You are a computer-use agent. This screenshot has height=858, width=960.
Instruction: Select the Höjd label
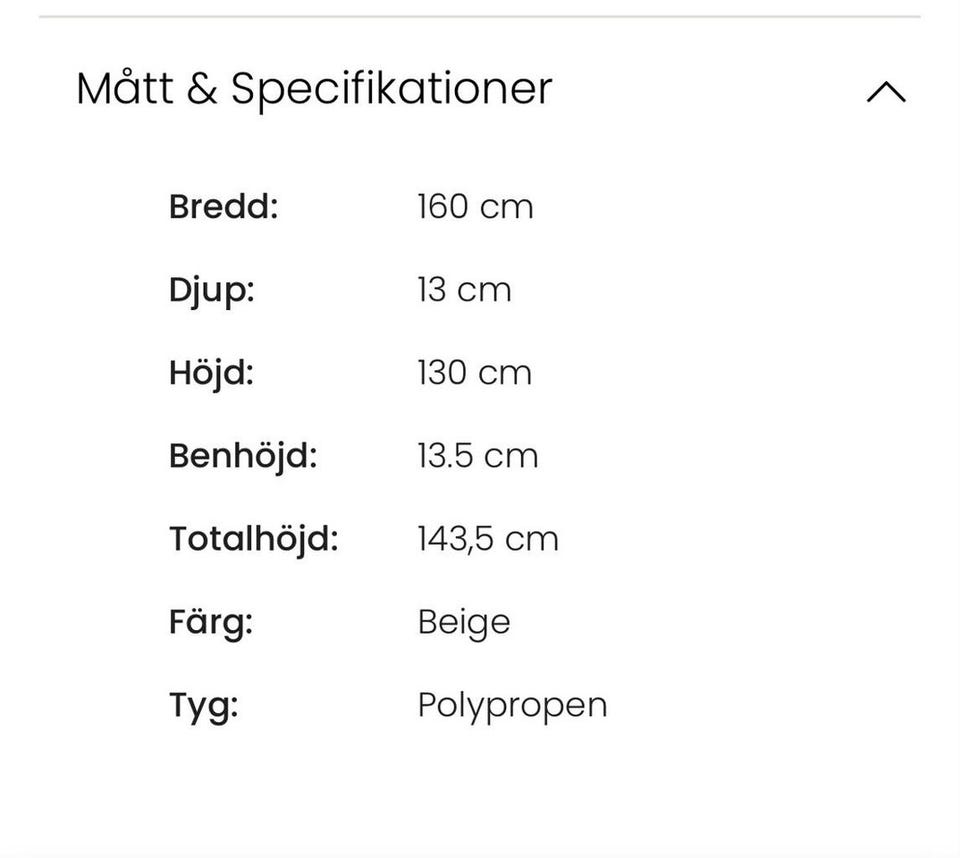coord(211,373)
